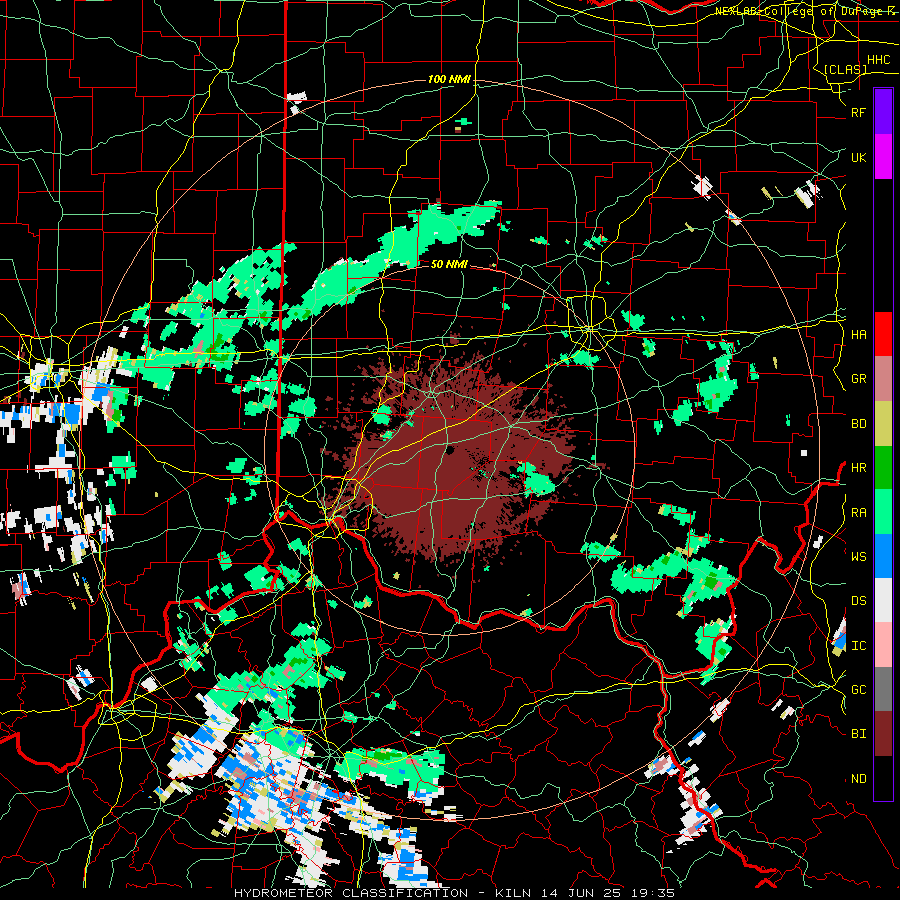This screenshot has height=900, width=900.
Task: Click the BI legend label
Action: click(859, 734)
